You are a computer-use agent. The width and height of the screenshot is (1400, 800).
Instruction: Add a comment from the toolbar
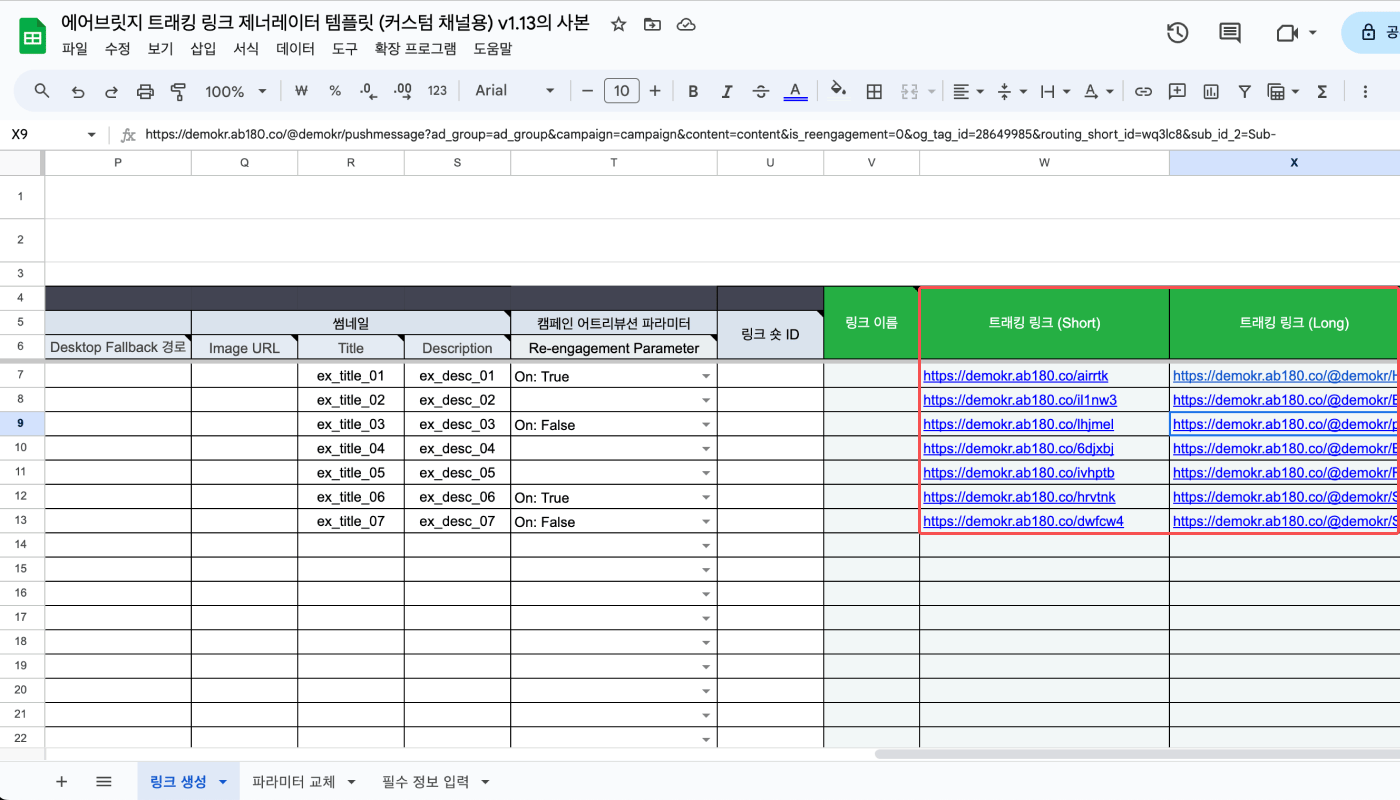tap(1177, 91)
